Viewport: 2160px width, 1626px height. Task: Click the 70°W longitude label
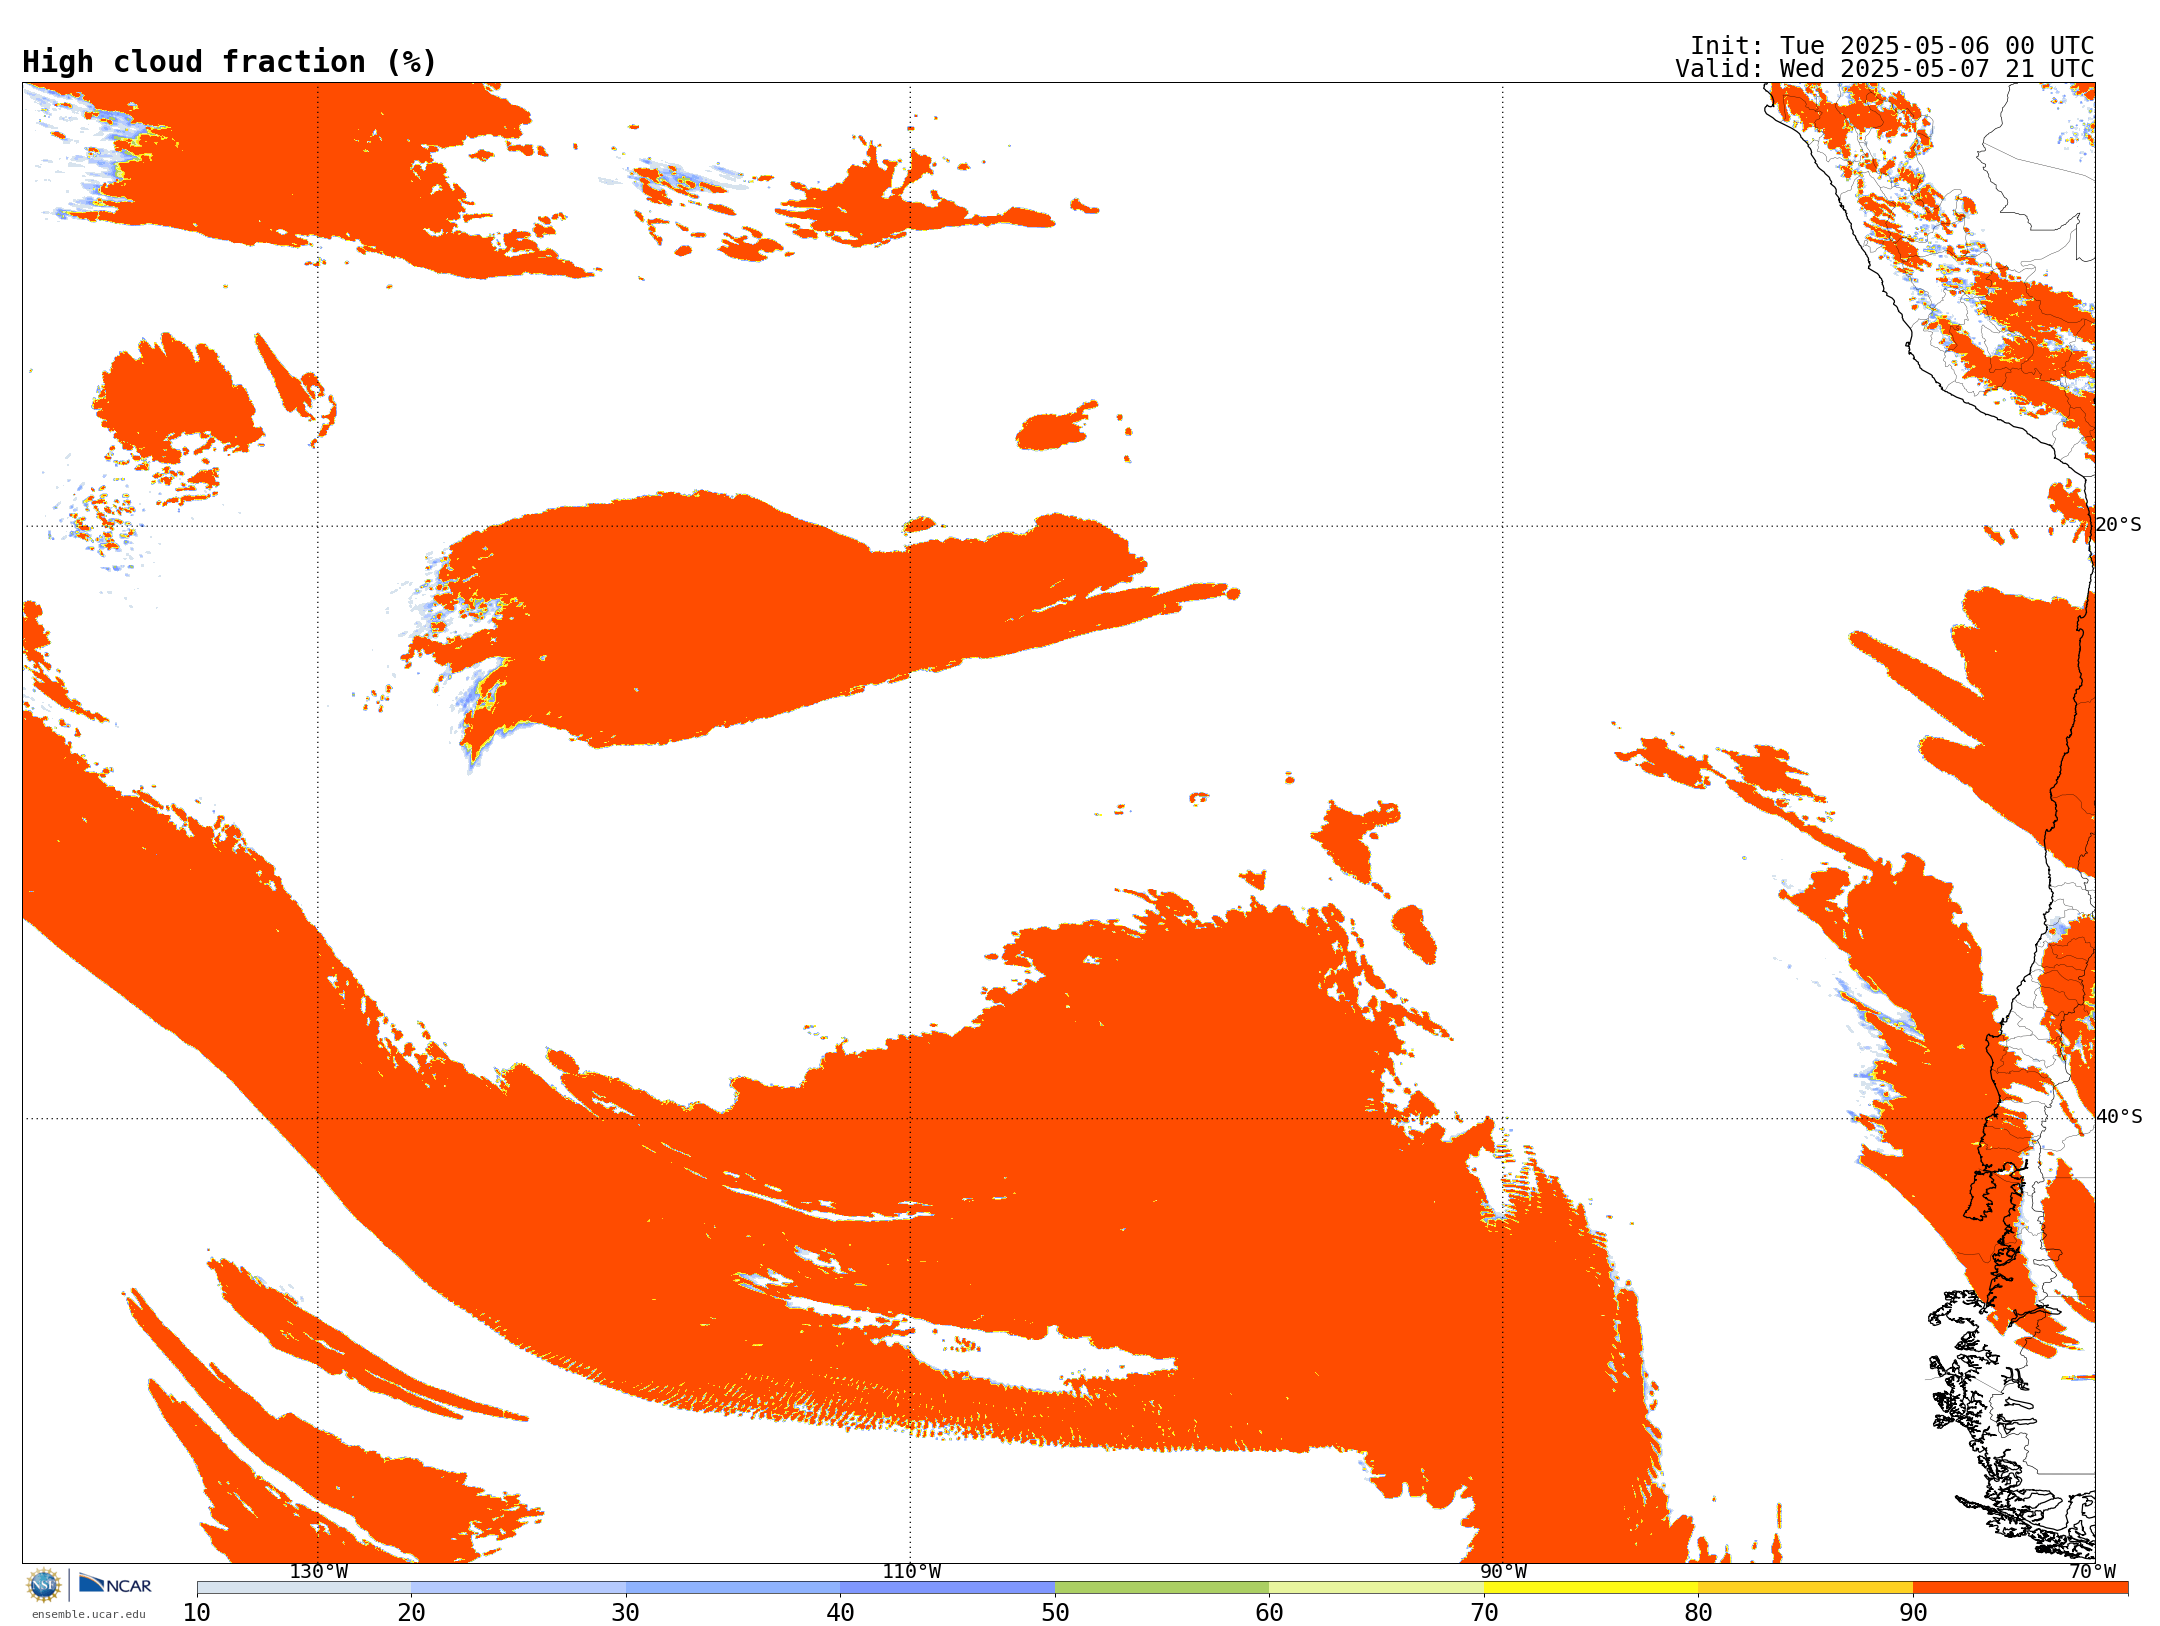[2092, 1572]
